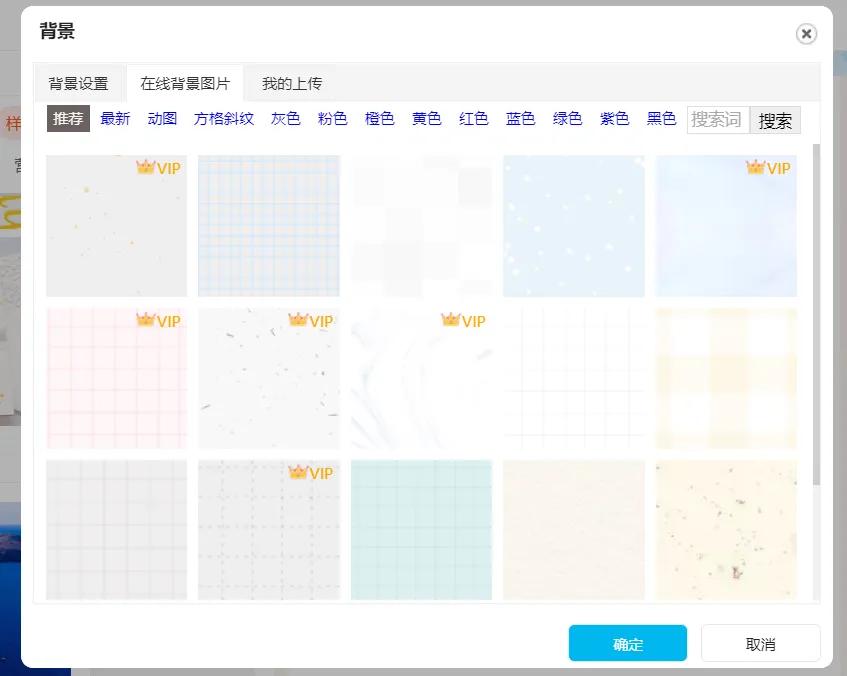
Task: Select the 推荐 recommended filter
Action: (x=67, y=117)
